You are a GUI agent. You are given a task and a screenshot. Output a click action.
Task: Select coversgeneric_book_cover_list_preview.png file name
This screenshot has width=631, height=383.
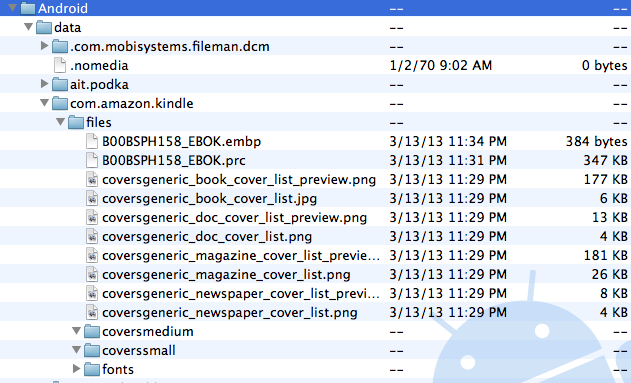[x=239, y=180]
